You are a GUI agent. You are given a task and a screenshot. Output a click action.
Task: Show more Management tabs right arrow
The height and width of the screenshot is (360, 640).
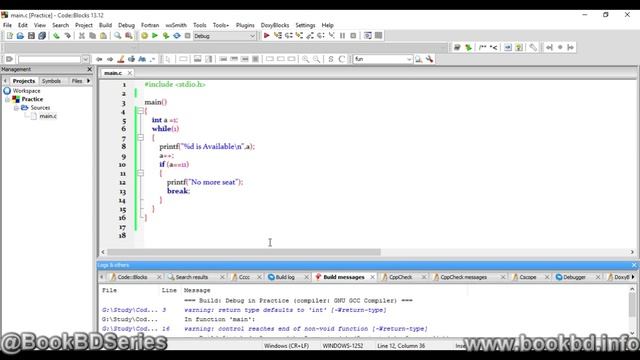point(89,81)
